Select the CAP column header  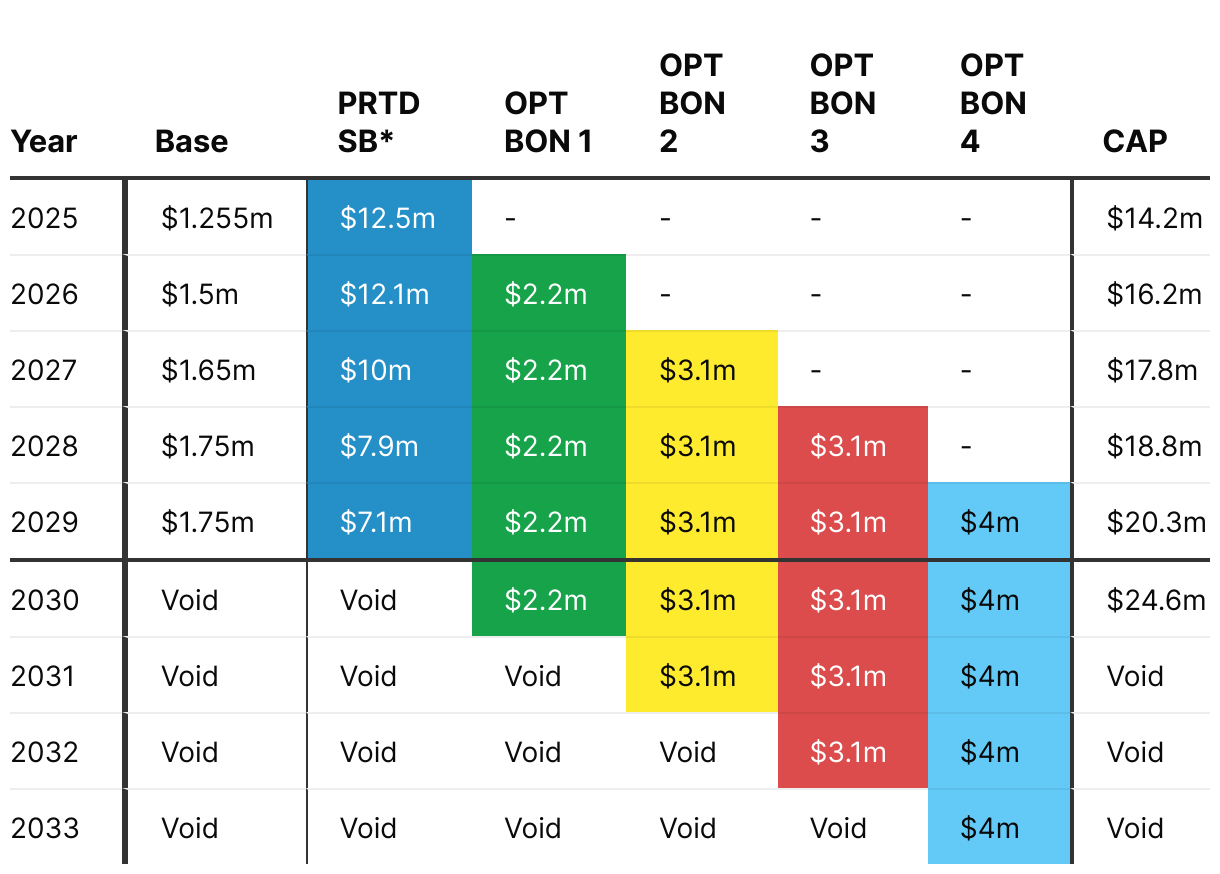click(x=1134, y=141)
